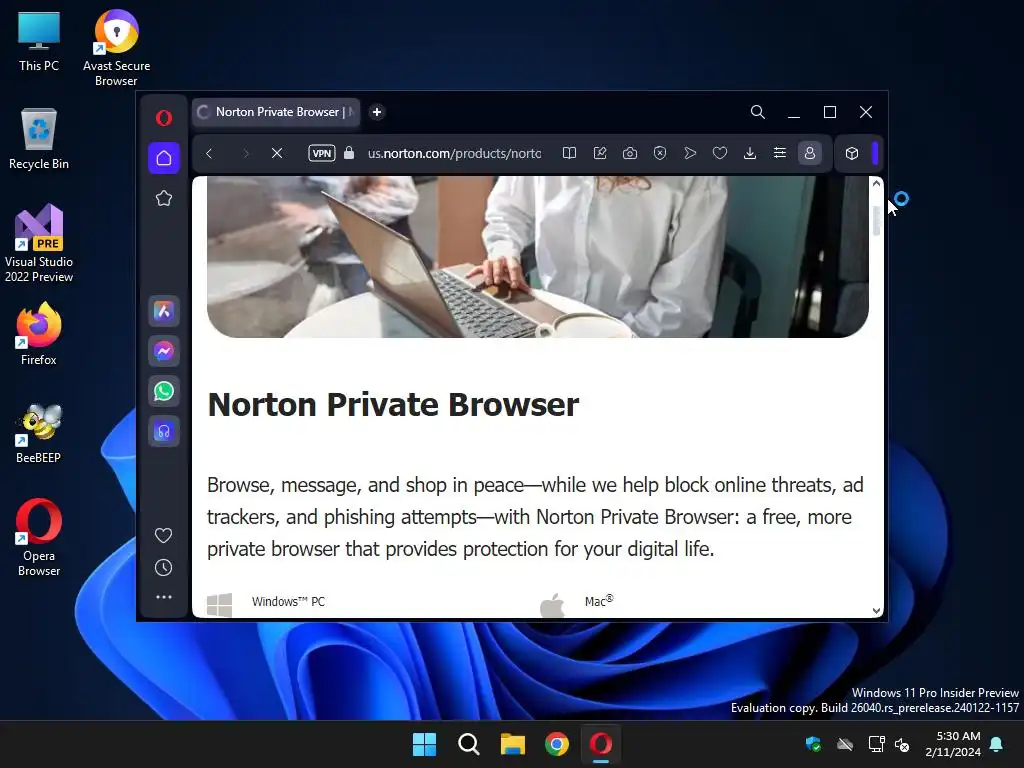Add page to bookmarks heart icon
The height and width of the screenshot is (768, 1024).
[x=720, y=153]
